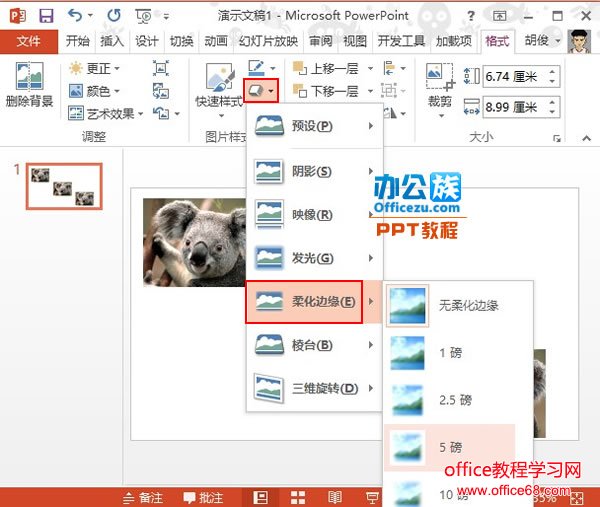Click the Picture Effects icon button
Image resolution: width=600 pixels, height=507 pixels.
[x=261, y=91]
